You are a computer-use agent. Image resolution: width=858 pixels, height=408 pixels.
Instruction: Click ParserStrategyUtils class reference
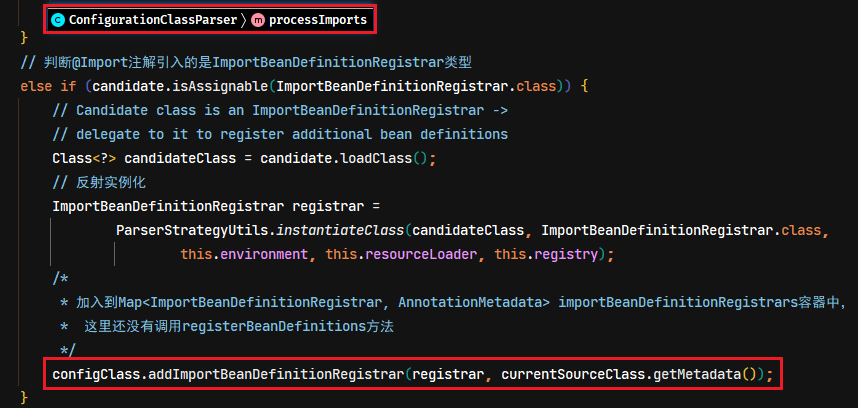(x=193, y=230)
